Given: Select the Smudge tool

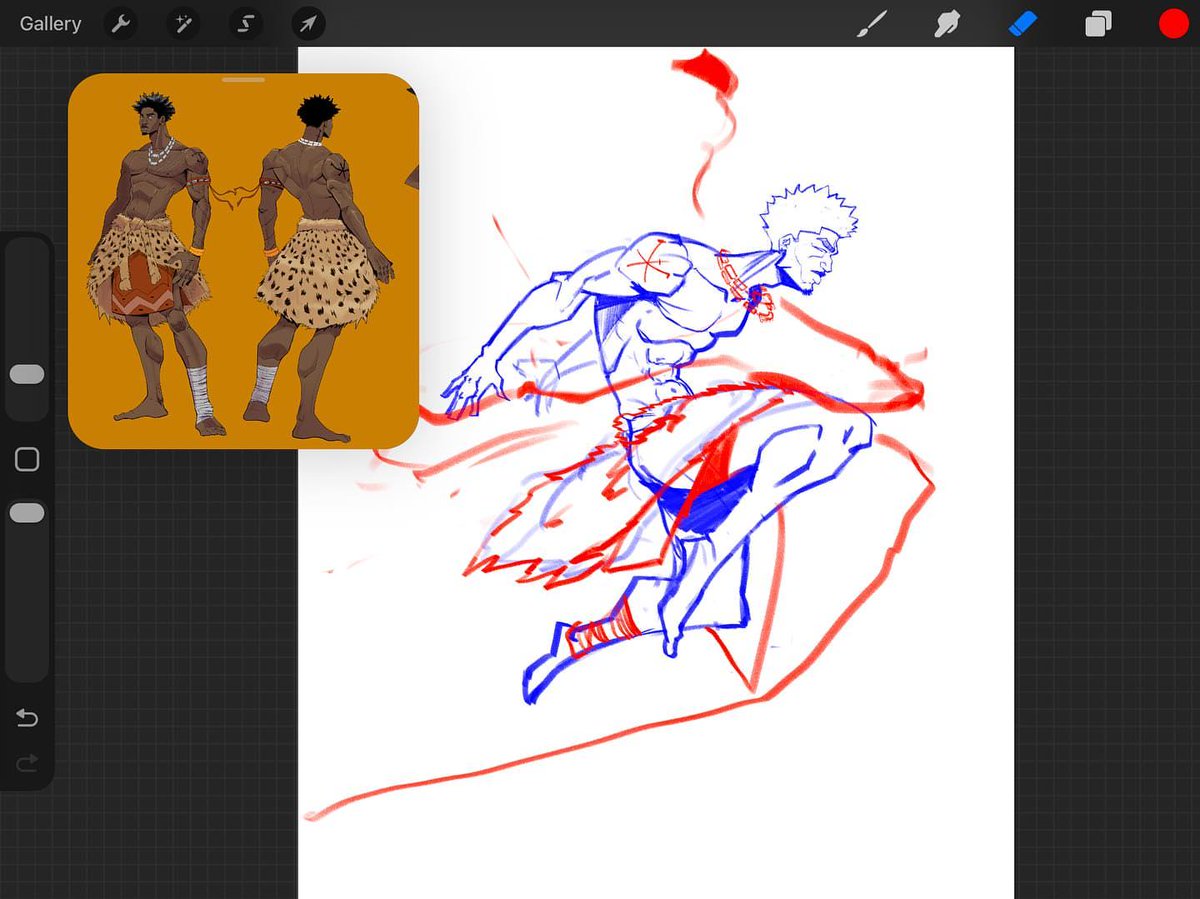Looking at the screenshot, I should tap(947, 24).
